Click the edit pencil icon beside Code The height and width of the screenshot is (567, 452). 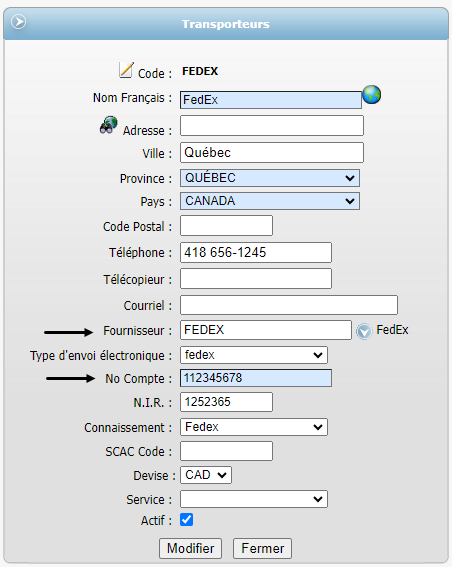[x=126, y=70]
